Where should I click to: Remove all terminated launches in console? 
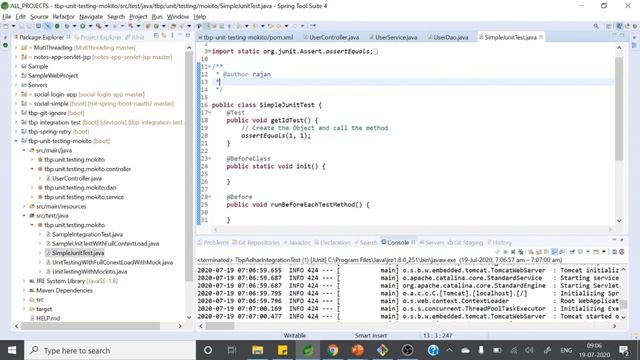[520, 252]
